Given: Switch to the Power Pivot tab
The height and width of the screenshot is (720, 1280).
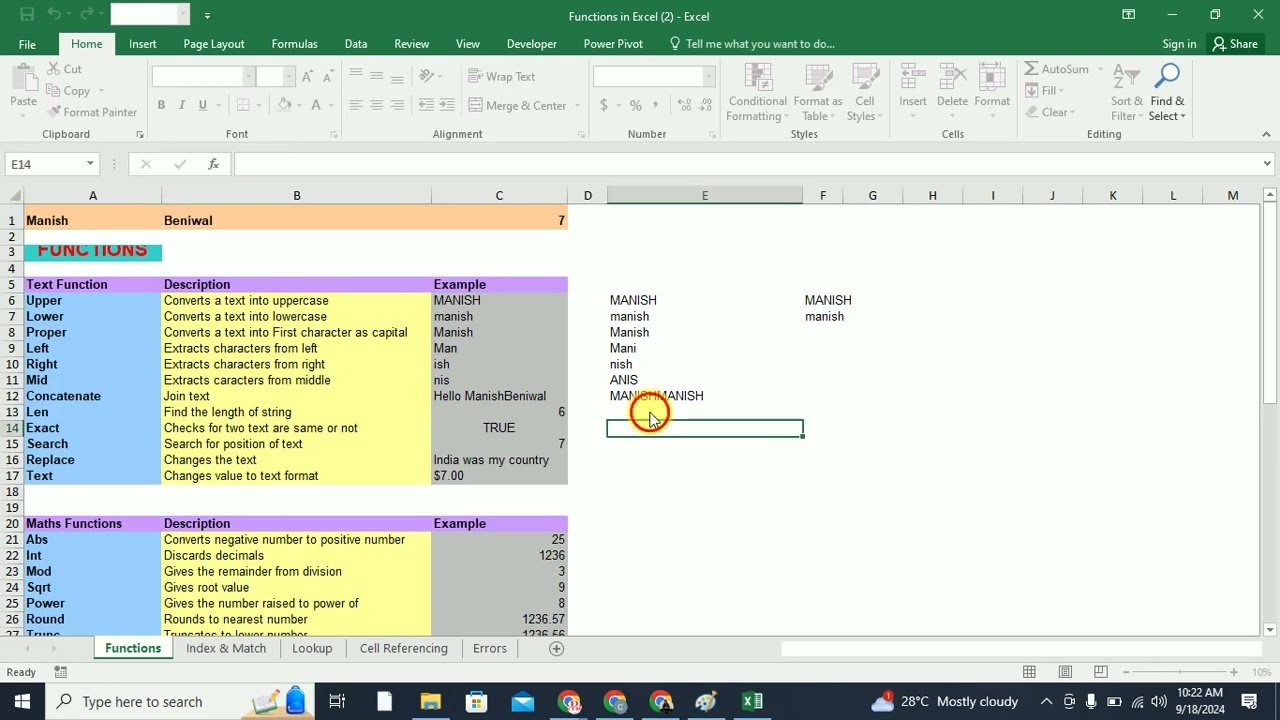Looking at the screenshot, I should pyautogui.click(x=613, y=44).
